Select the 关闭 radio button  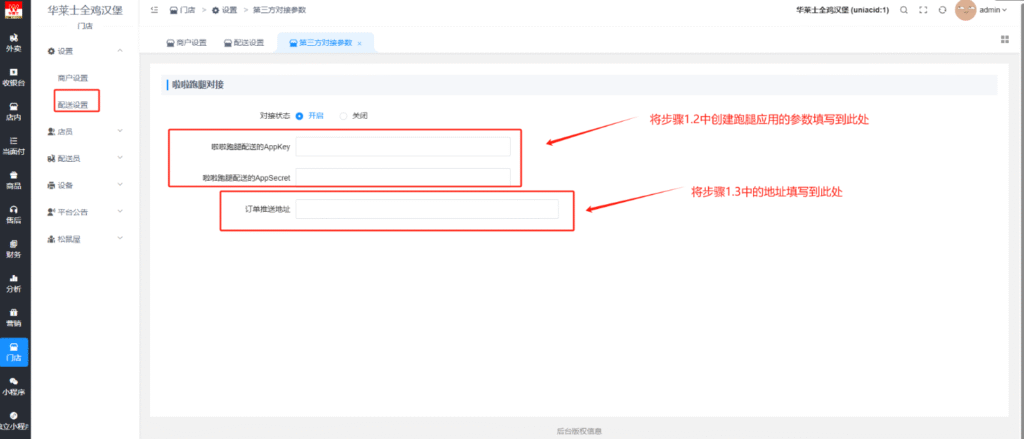345,115
